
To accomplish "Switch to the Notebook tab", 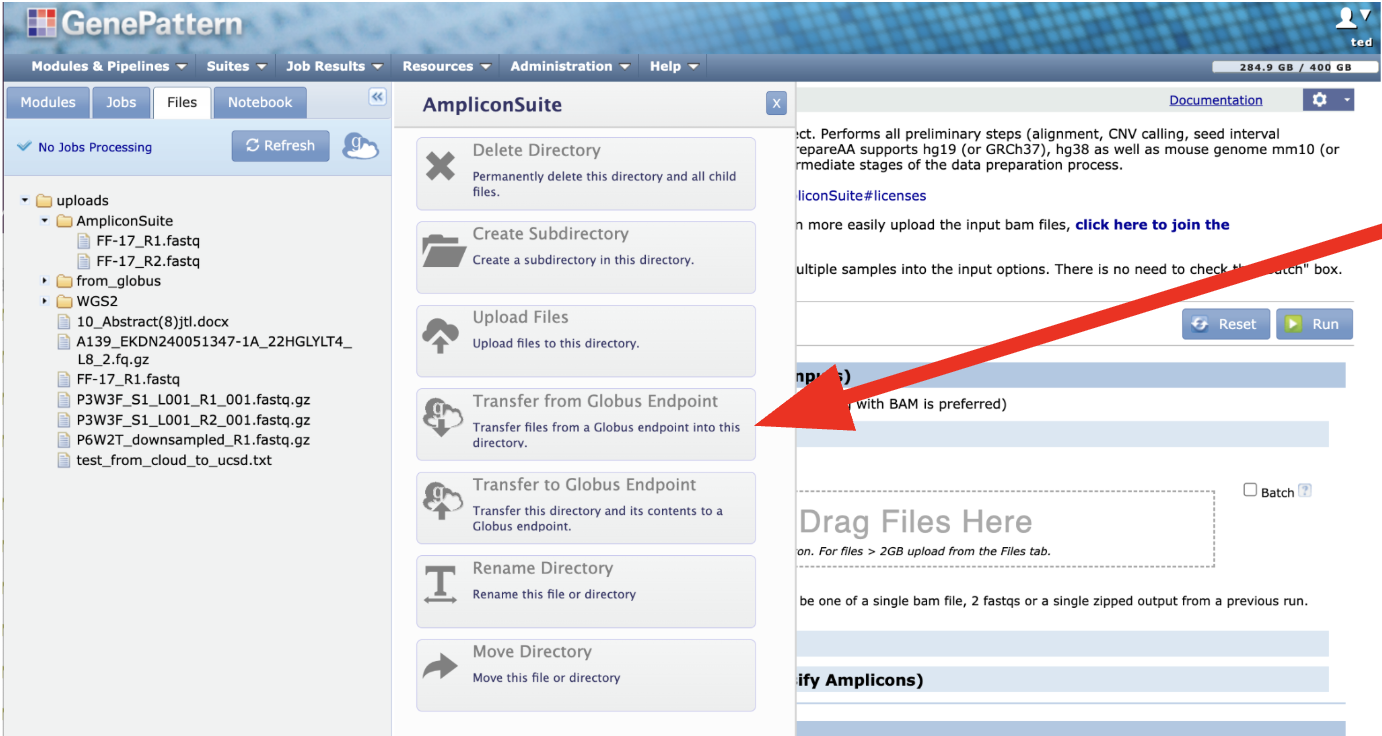I will (260, 102).
